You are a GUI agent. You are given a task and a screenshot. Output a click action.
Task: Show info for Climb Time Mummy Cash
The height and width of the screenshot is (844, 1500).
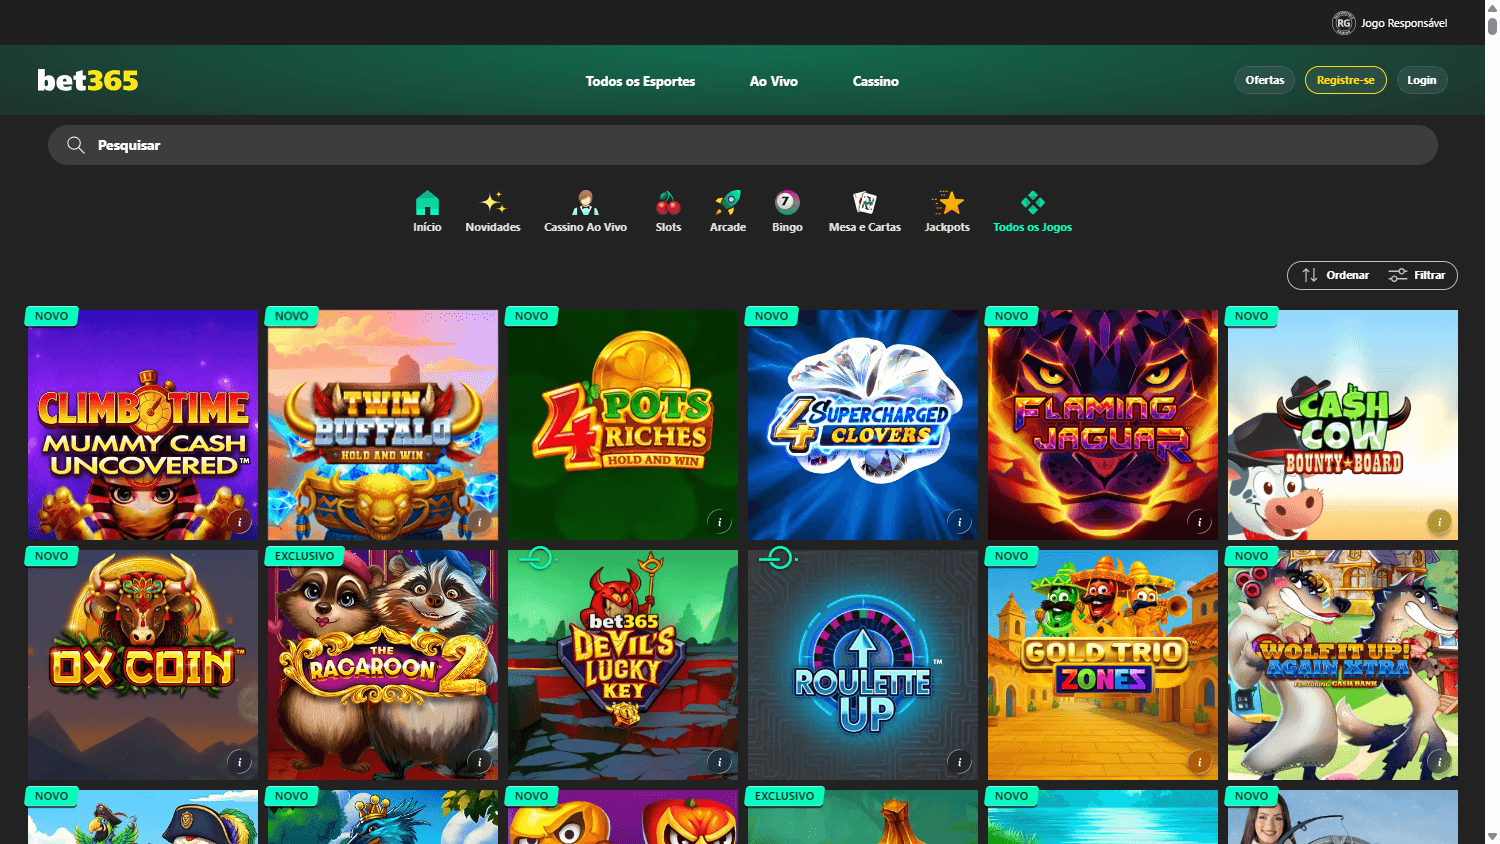point(240,522)
